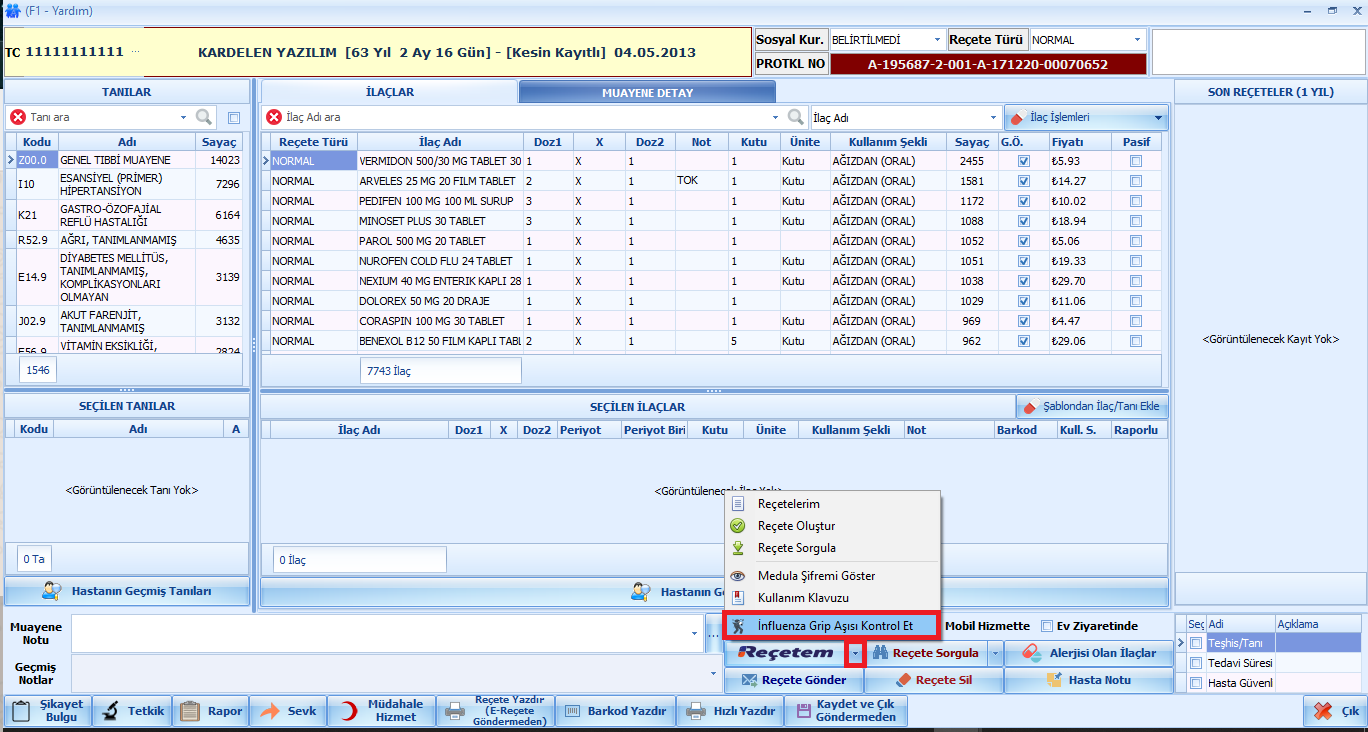
Task: Expand the Sosyal Kur. dropdown
Action: coord(937,40)
